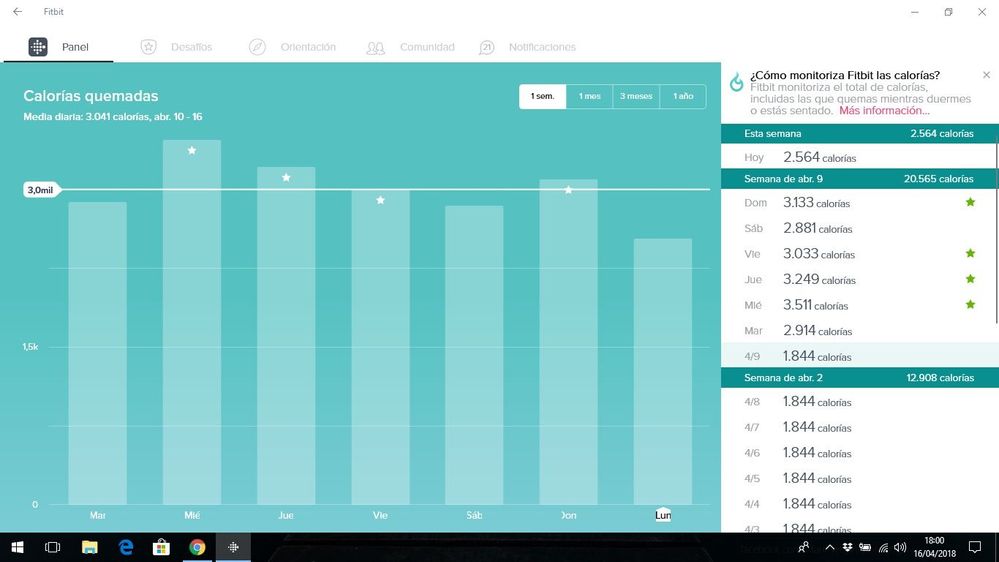
Task: Open the Windows Start menu
Action: tap(17, 547)
